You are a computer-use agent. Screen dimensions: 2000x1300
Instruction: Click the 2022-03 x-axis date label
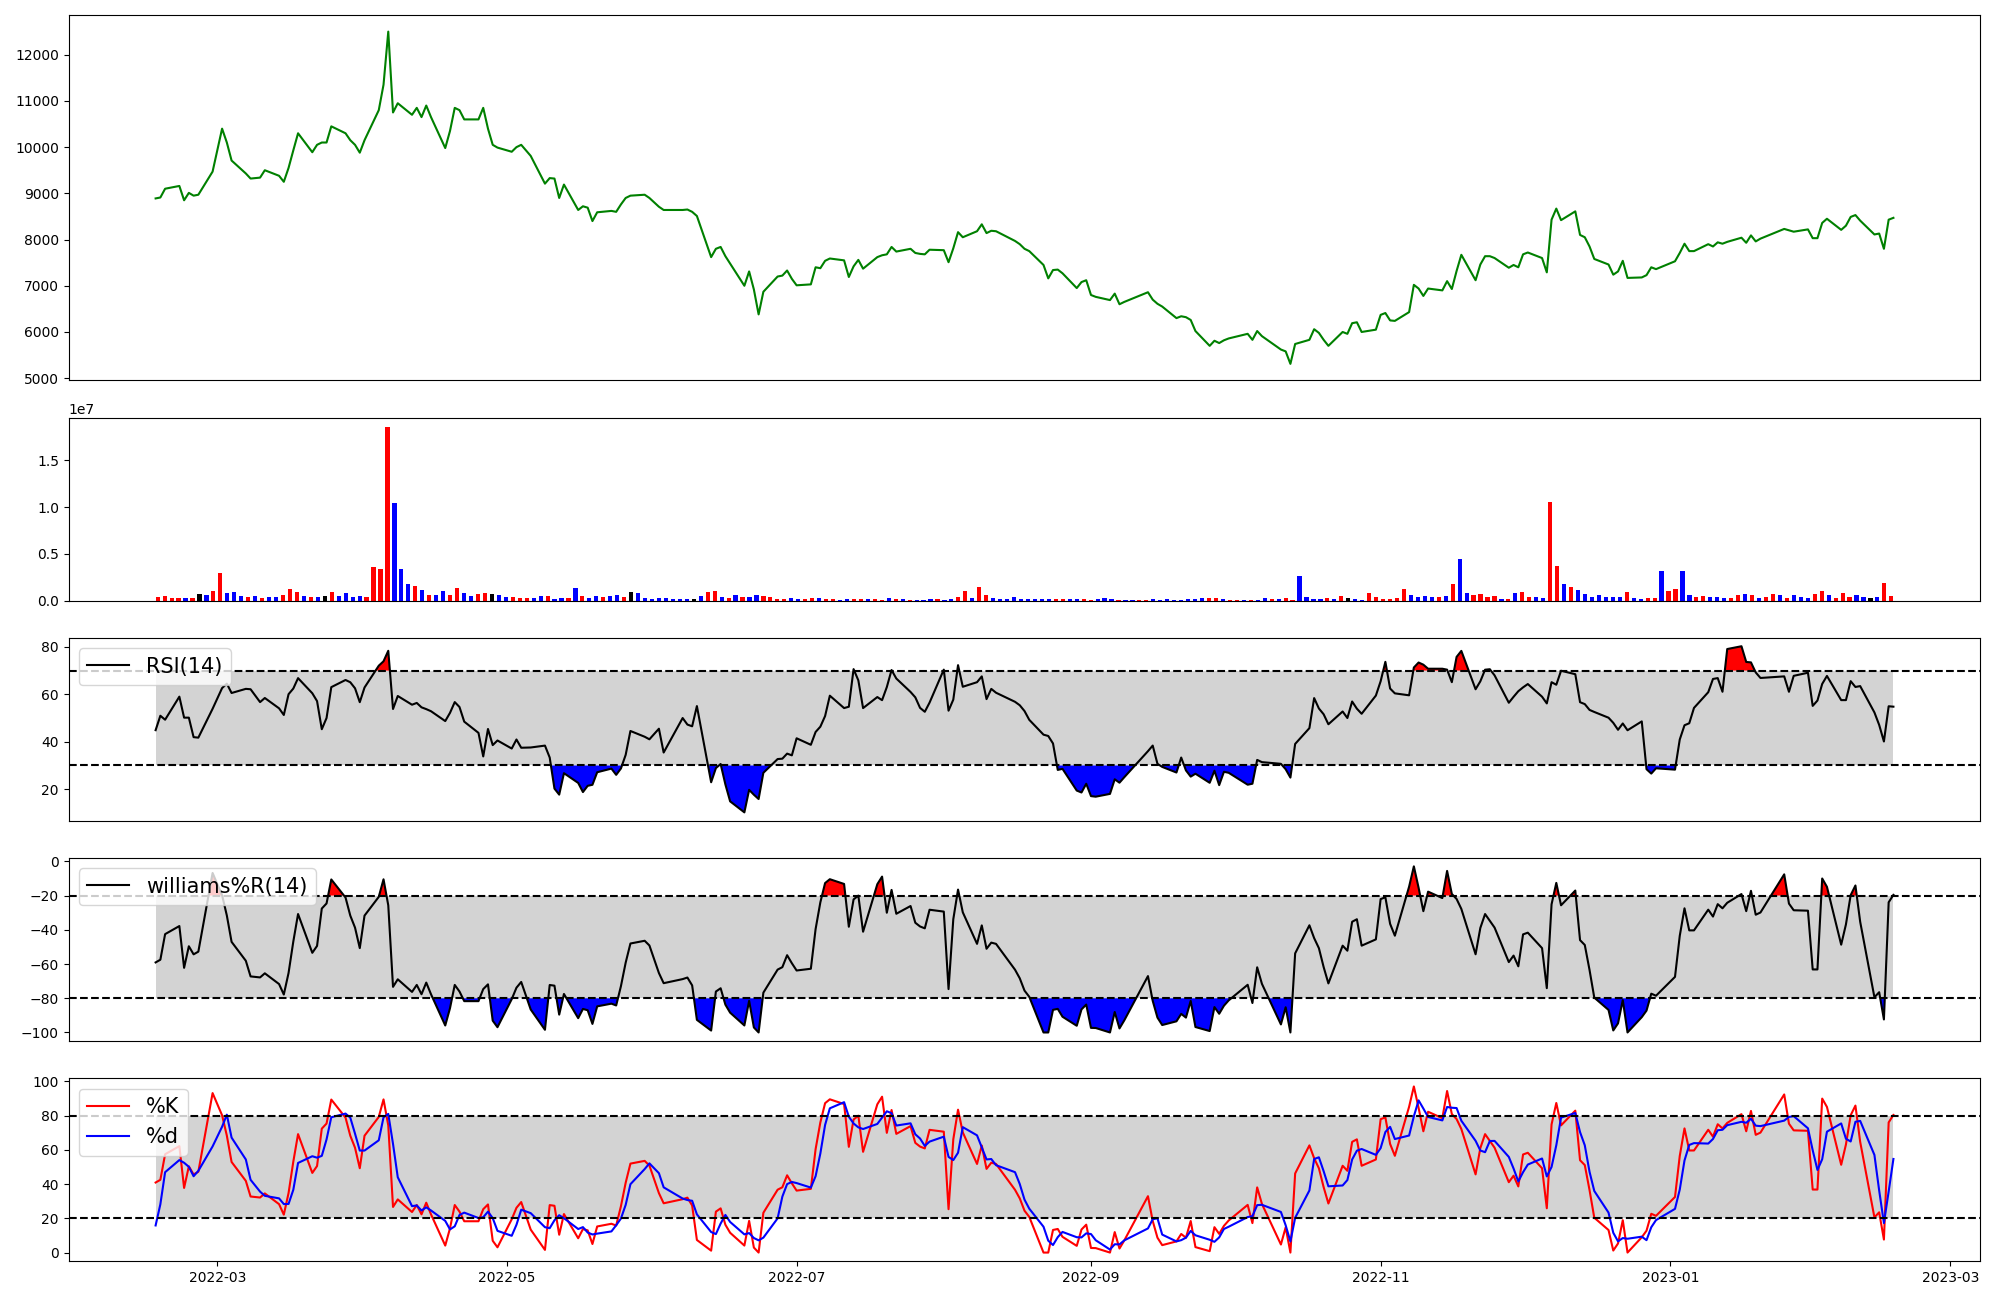point(217,1277)
